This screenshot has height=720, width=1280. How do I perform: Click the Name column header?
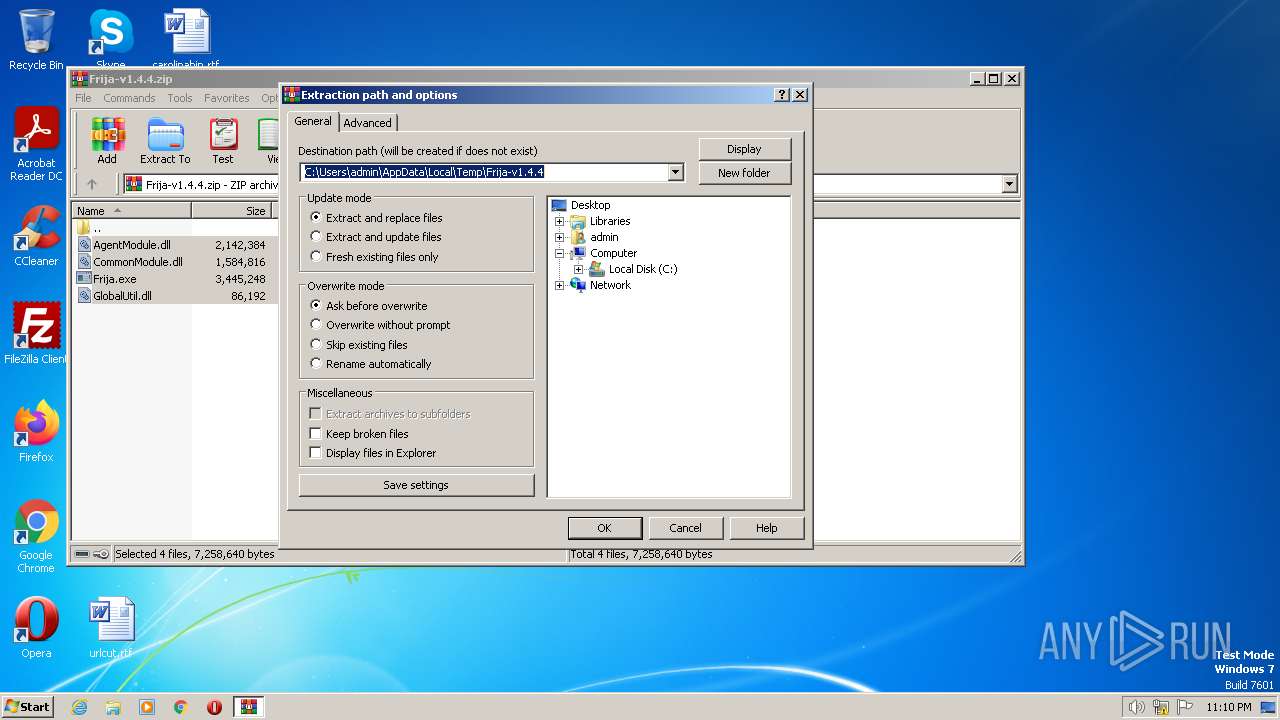132,211
